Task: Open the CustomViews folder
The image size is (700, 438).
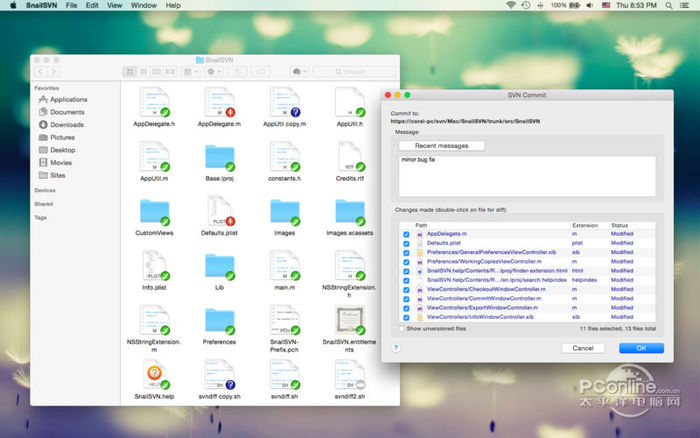Action: pos(154,213)
